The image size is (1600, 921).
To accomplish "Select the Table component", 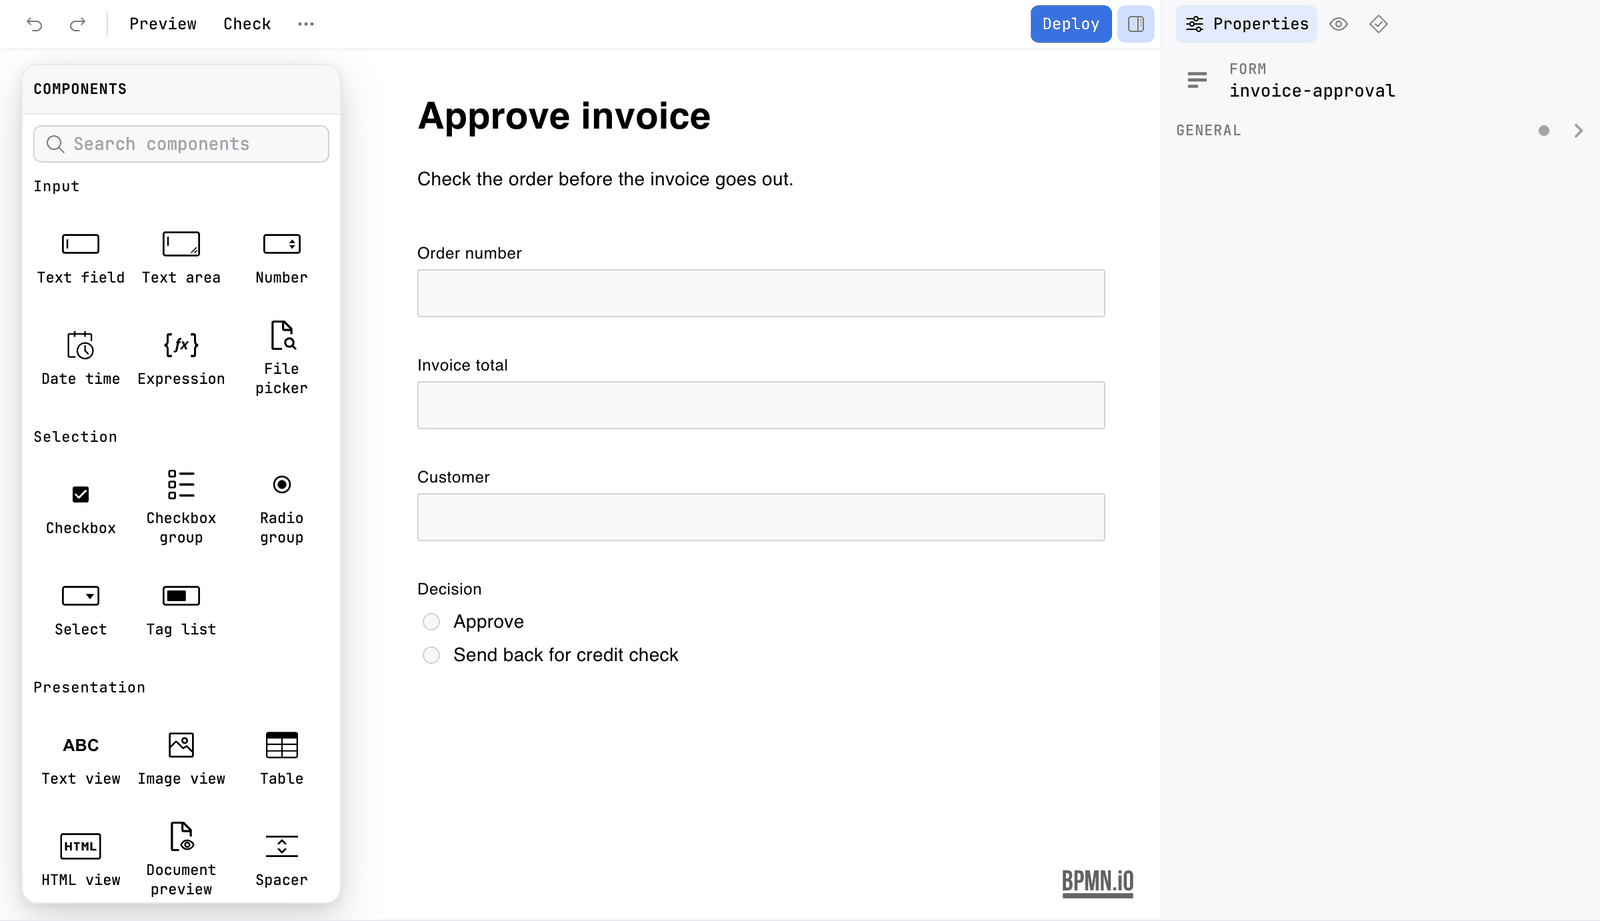I will (282, 759).
